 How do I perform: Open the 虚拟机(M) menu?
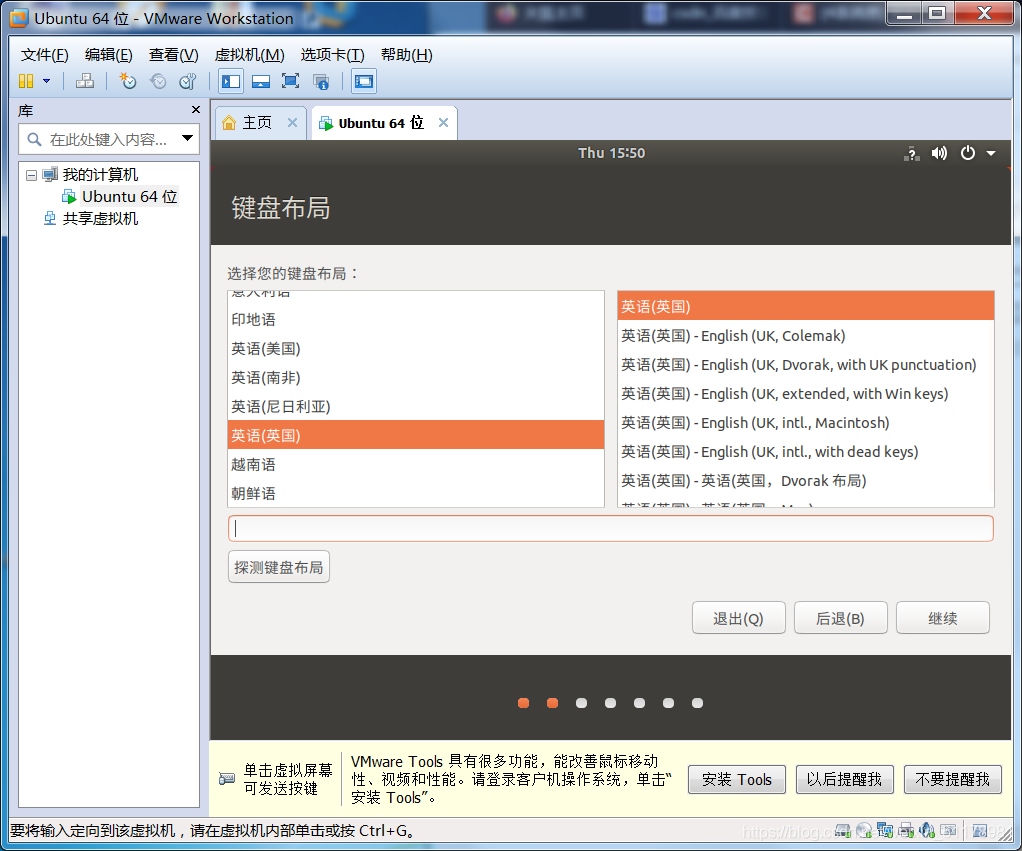click(250, 55)
